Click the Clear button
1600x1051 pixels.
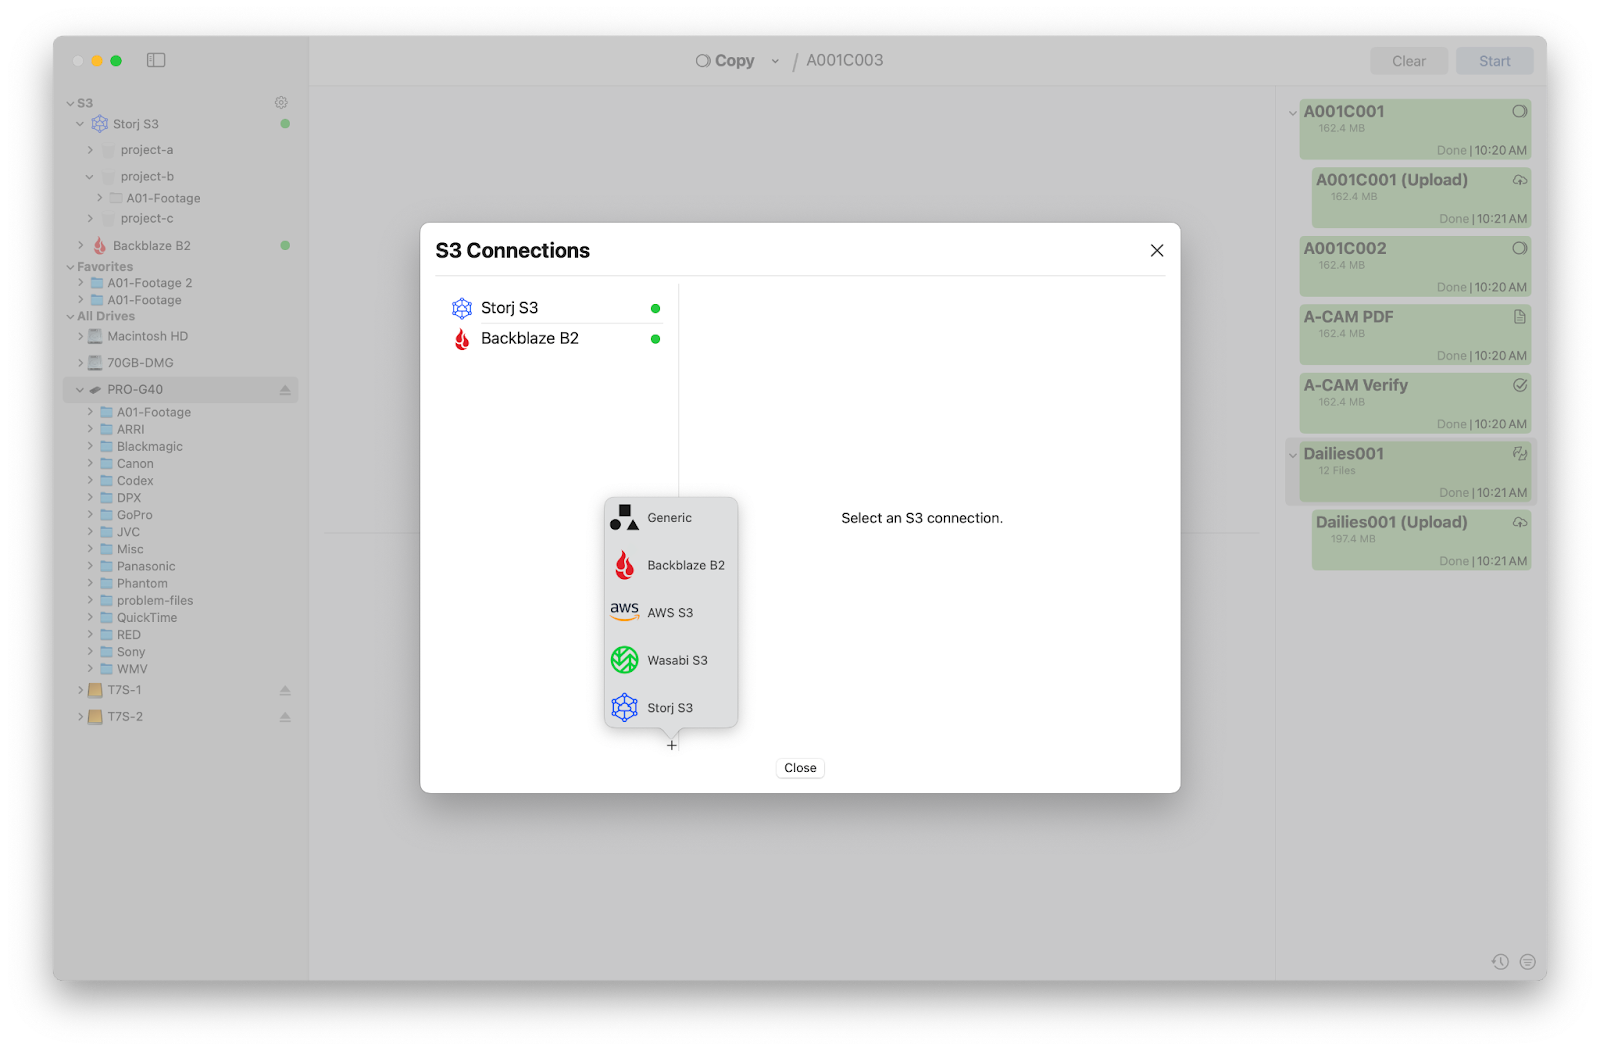click(1409, 61)
